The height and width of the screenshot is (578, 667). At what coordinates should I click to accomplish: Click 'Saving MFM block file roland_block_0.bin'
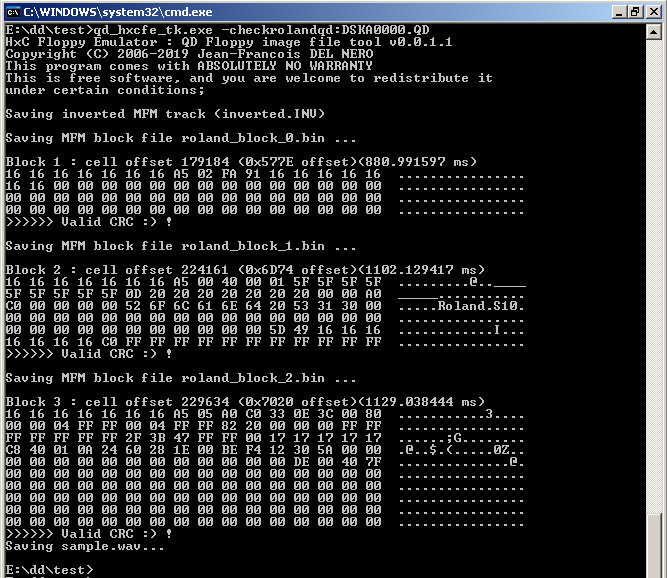pos(181,138)
